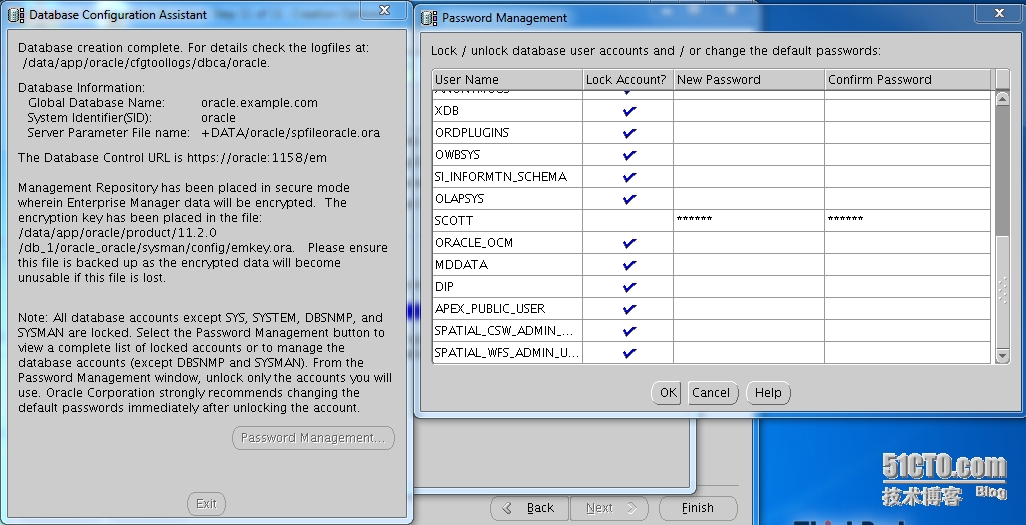Close the Password Management window
The height and width of the screenshot is (525, 1026).
[x=999, y=12]
